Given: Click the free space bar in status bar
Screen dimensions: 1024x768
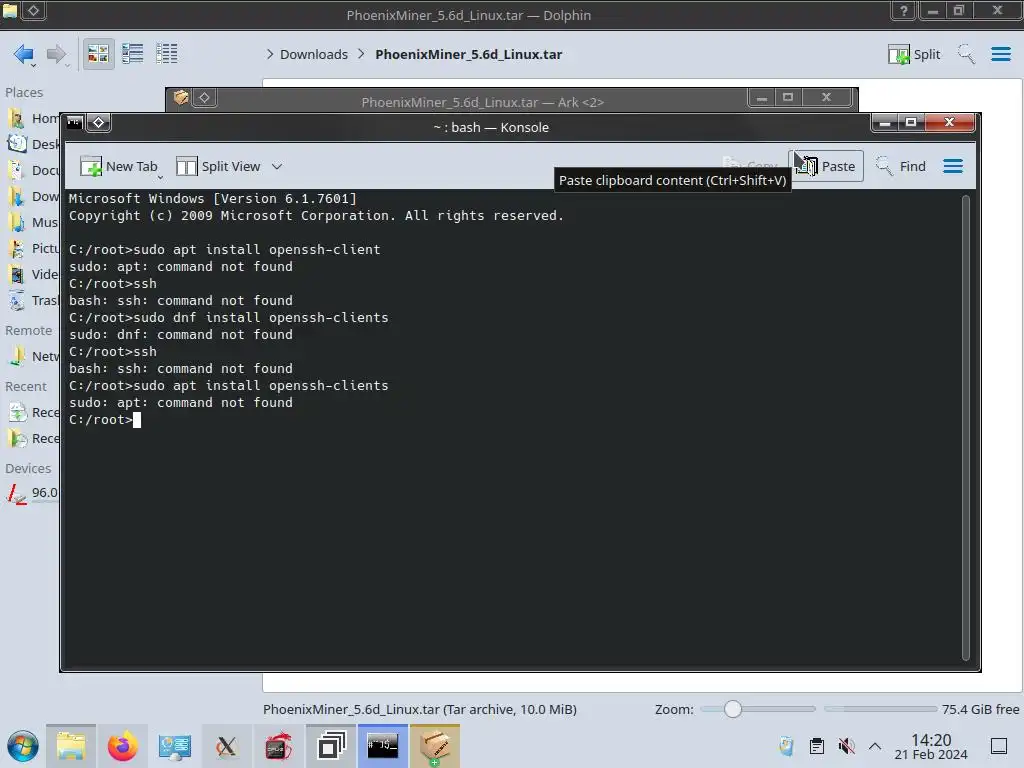Looking at the screenshot, I should [x=880, y=709].
